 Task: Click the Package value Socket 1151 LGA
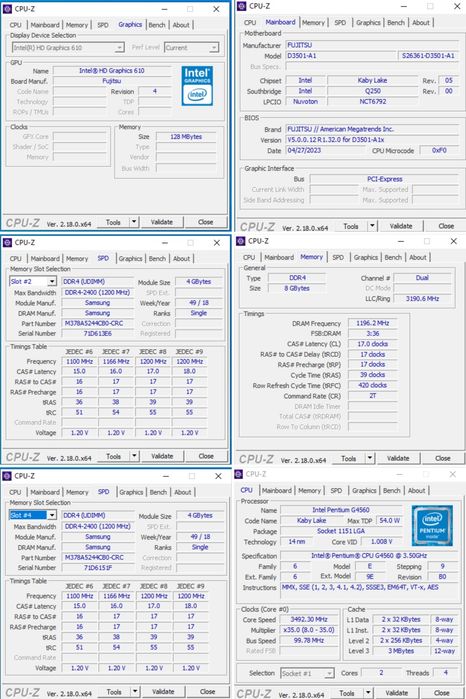pyautogui.click(x=341, y=531)
